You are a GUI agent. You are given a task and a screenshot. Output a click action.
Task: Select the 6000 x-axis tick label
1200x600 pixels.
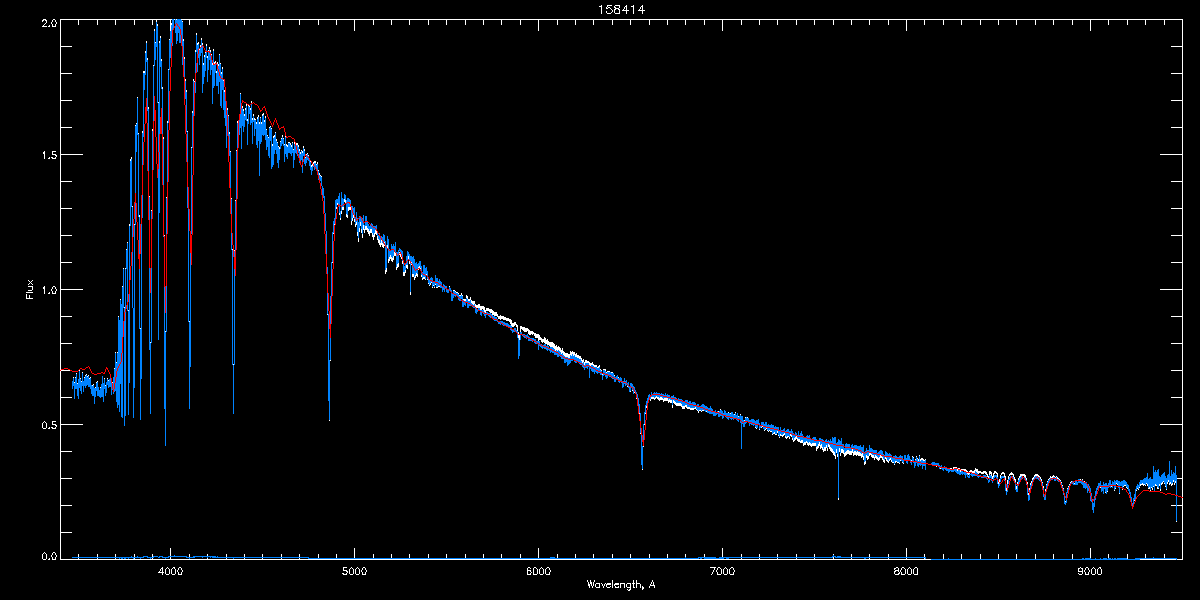pos(538,571)
